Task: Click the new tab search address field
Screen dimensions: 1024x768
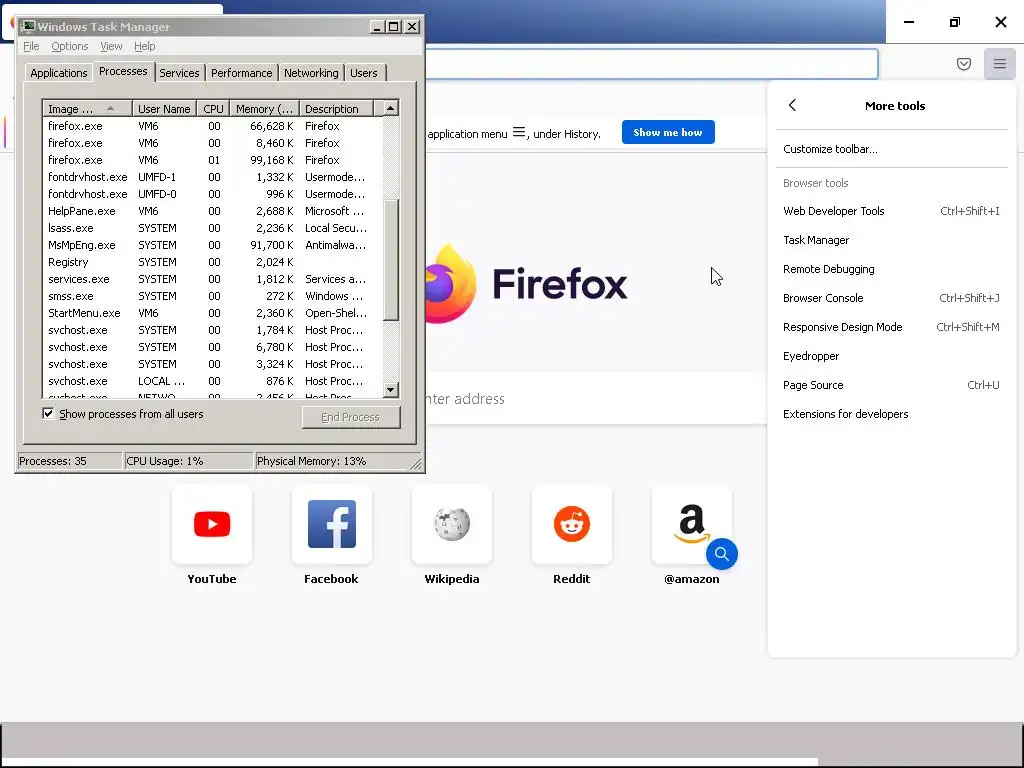Action: click(596, 398)
